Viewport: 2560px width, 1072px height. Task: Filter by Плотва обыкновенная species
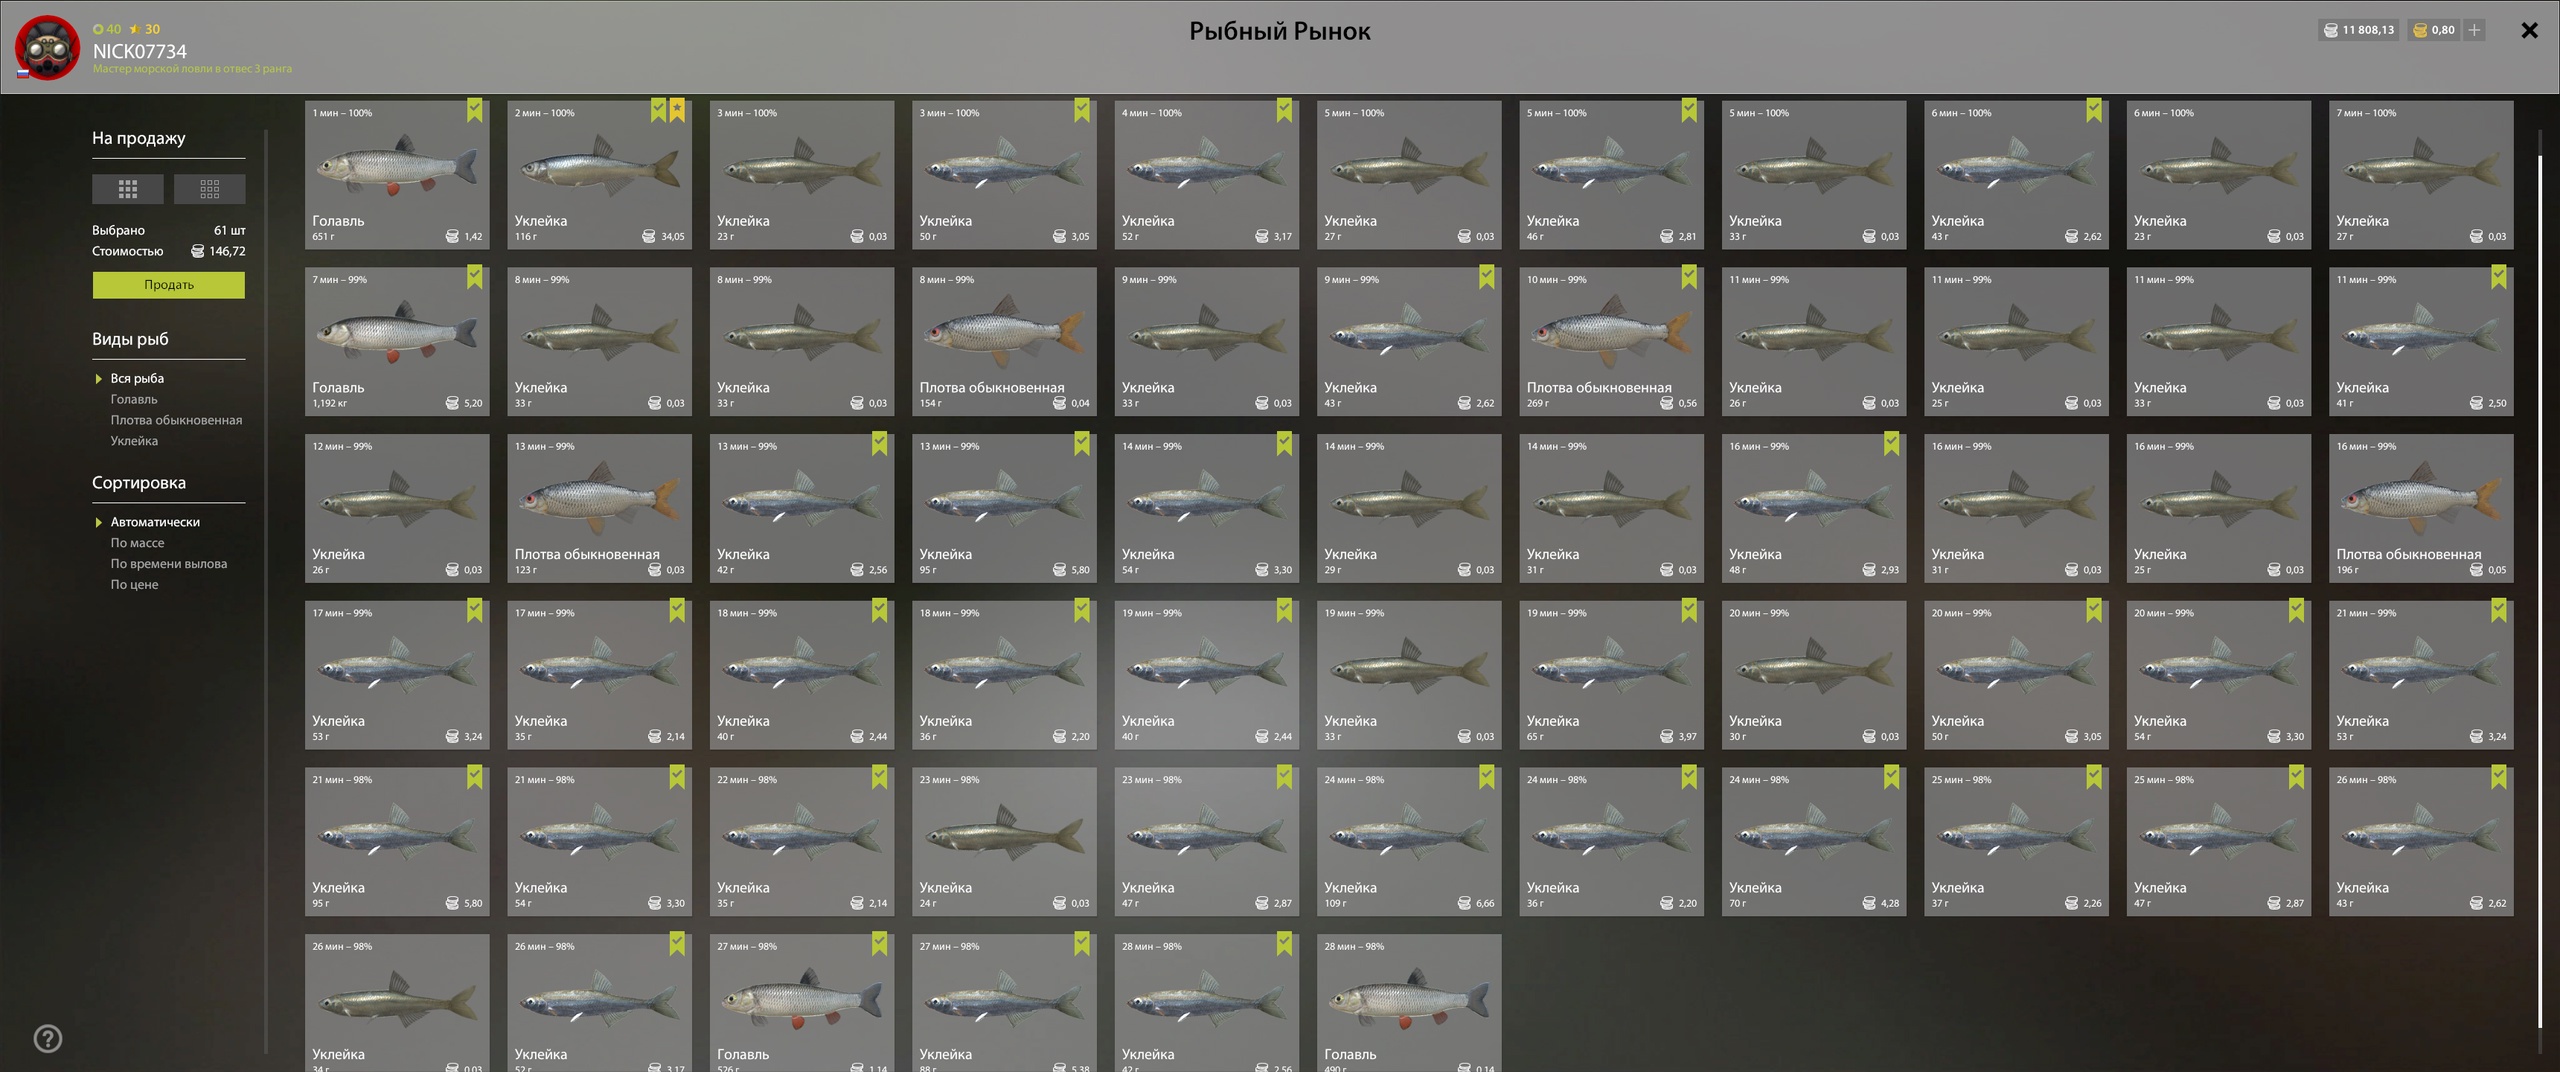(176, 420)
